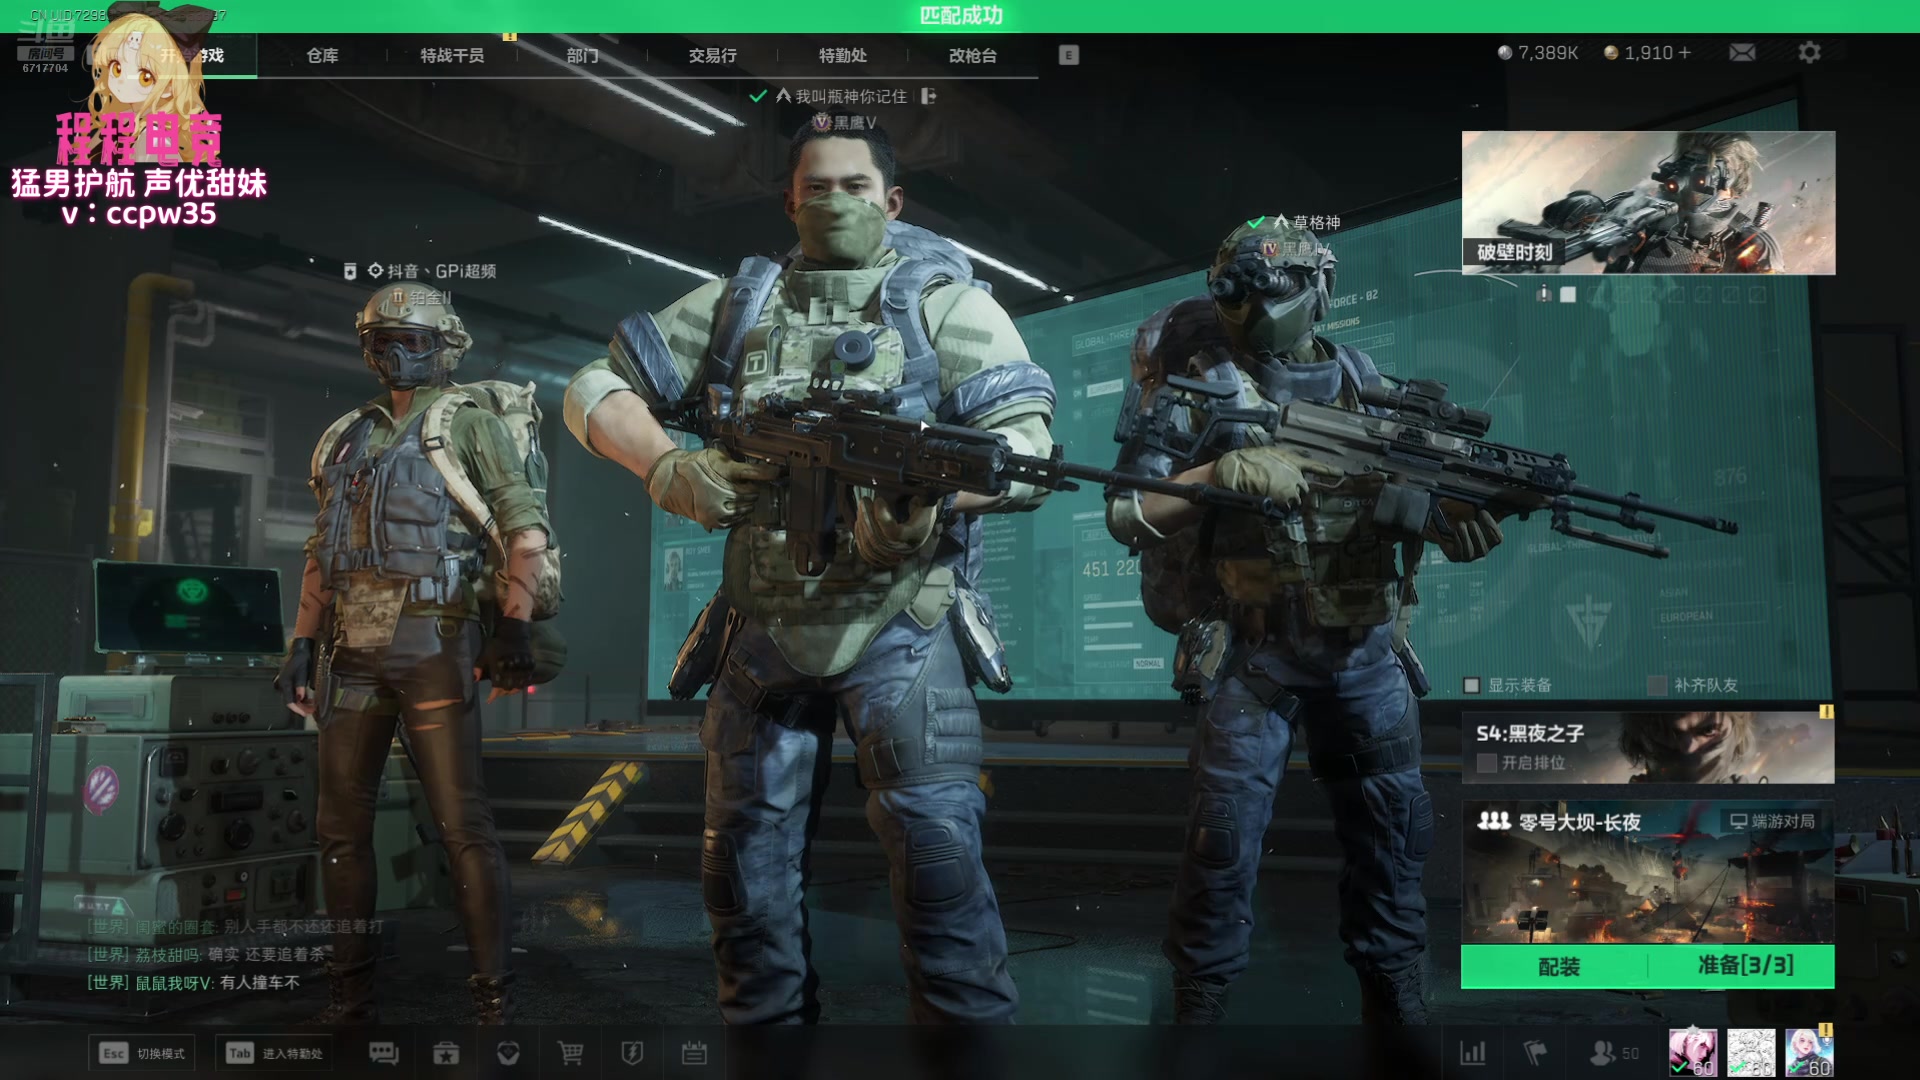This screenshot has height=1080, width=1920.
Task: Click the player name 抖音、GPi超频
Action: (441, 271)
